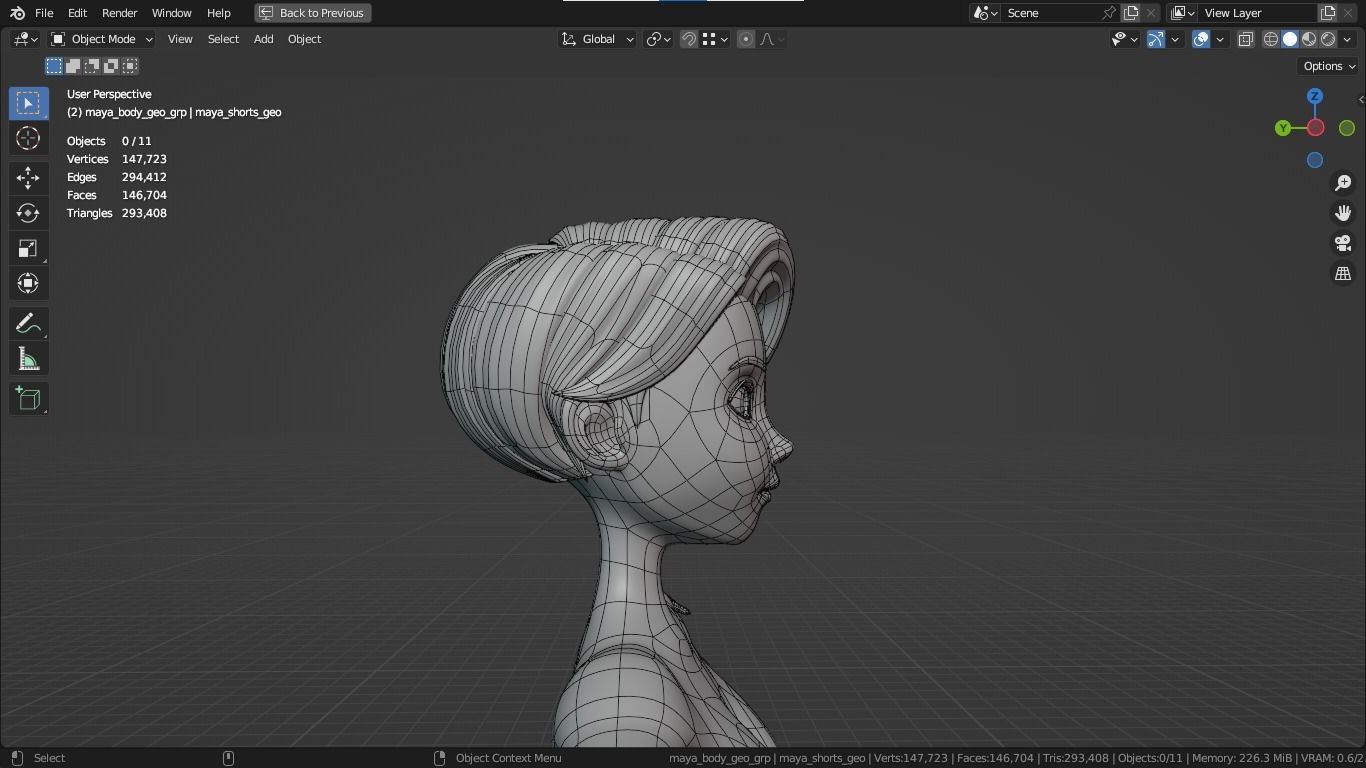Toggle proportional editing

[x=746, y=39]
